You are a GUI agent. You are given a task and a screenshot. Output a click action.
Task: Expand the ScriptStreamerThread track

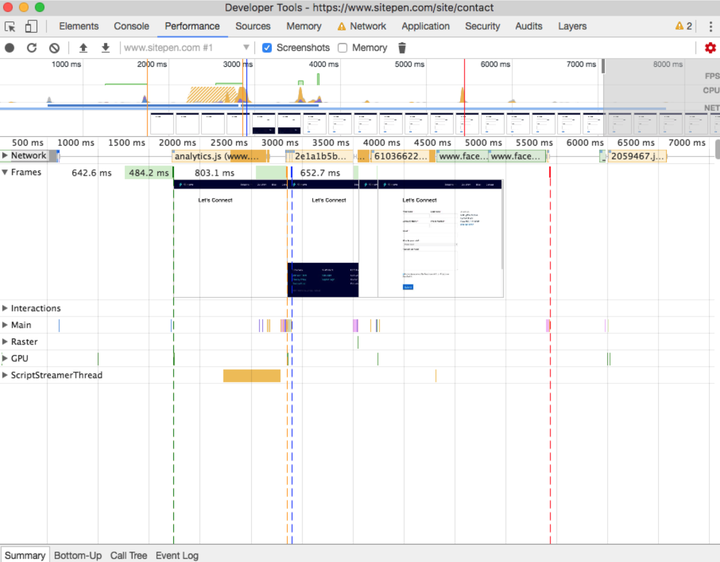coord(5,375)
